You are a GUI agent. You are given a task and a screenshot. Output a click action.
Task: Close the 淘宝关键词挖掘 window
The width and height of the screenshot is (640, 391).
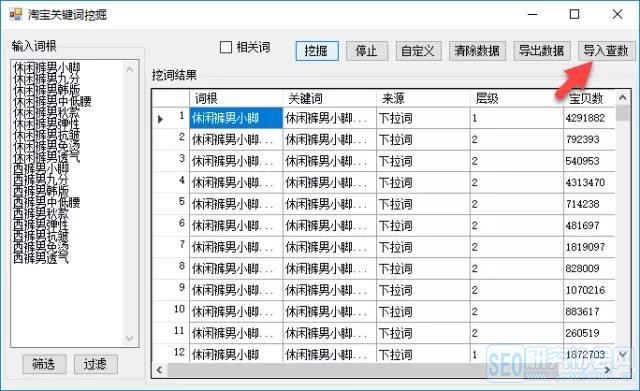pyautogui.click(x=617, y=15)
